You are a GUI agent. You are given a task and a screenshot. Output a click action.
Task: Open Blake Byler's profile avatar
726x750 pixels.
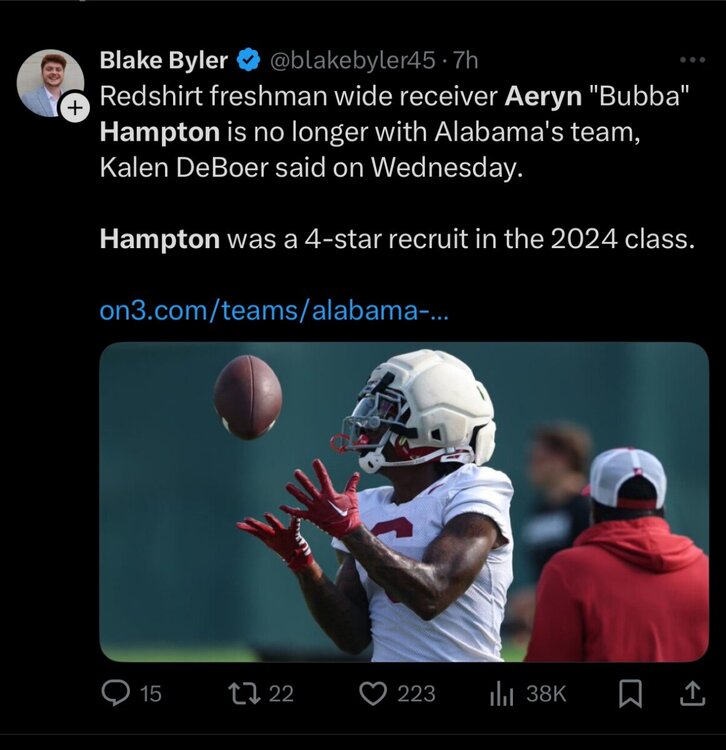coord(49,81)
